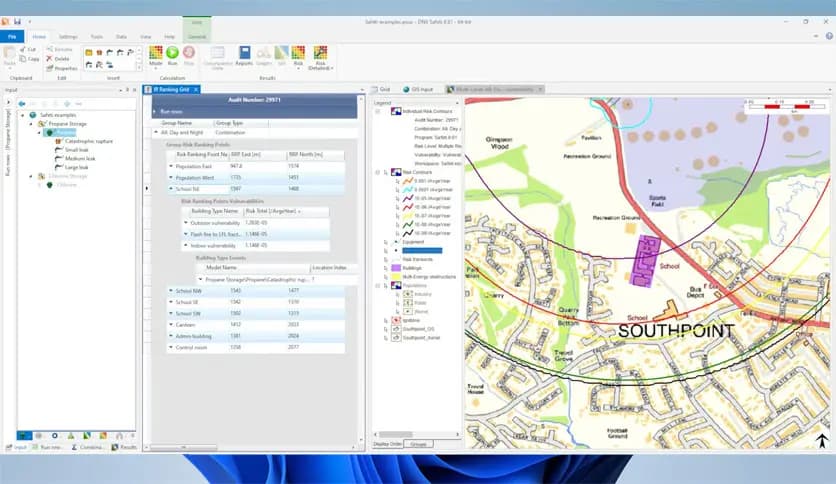Click the yellow Multi-Energy obstructions swatch
The width and height of the screenshot is (836, 484).
[396, 277]
